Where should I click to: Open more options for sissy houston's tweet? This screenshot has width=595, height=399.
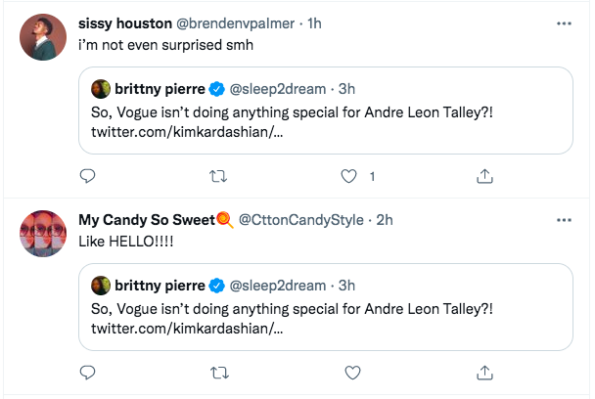(x=564, y=24)
